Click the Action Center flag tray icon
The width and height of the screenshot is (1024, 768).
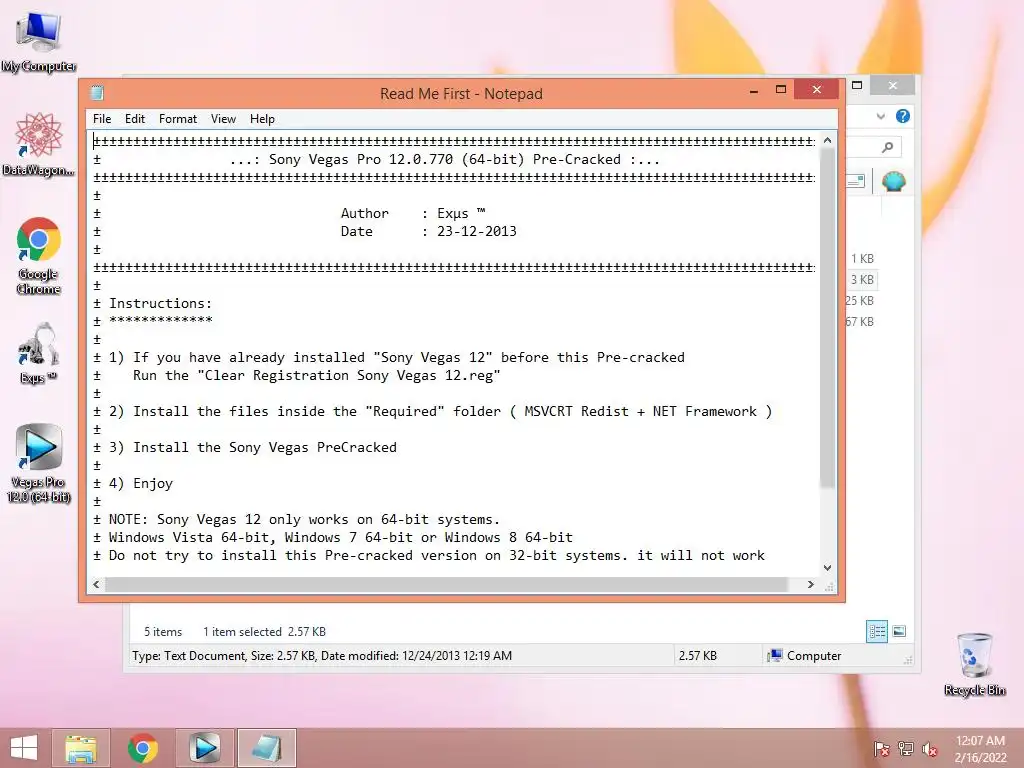tap(882, 748)
